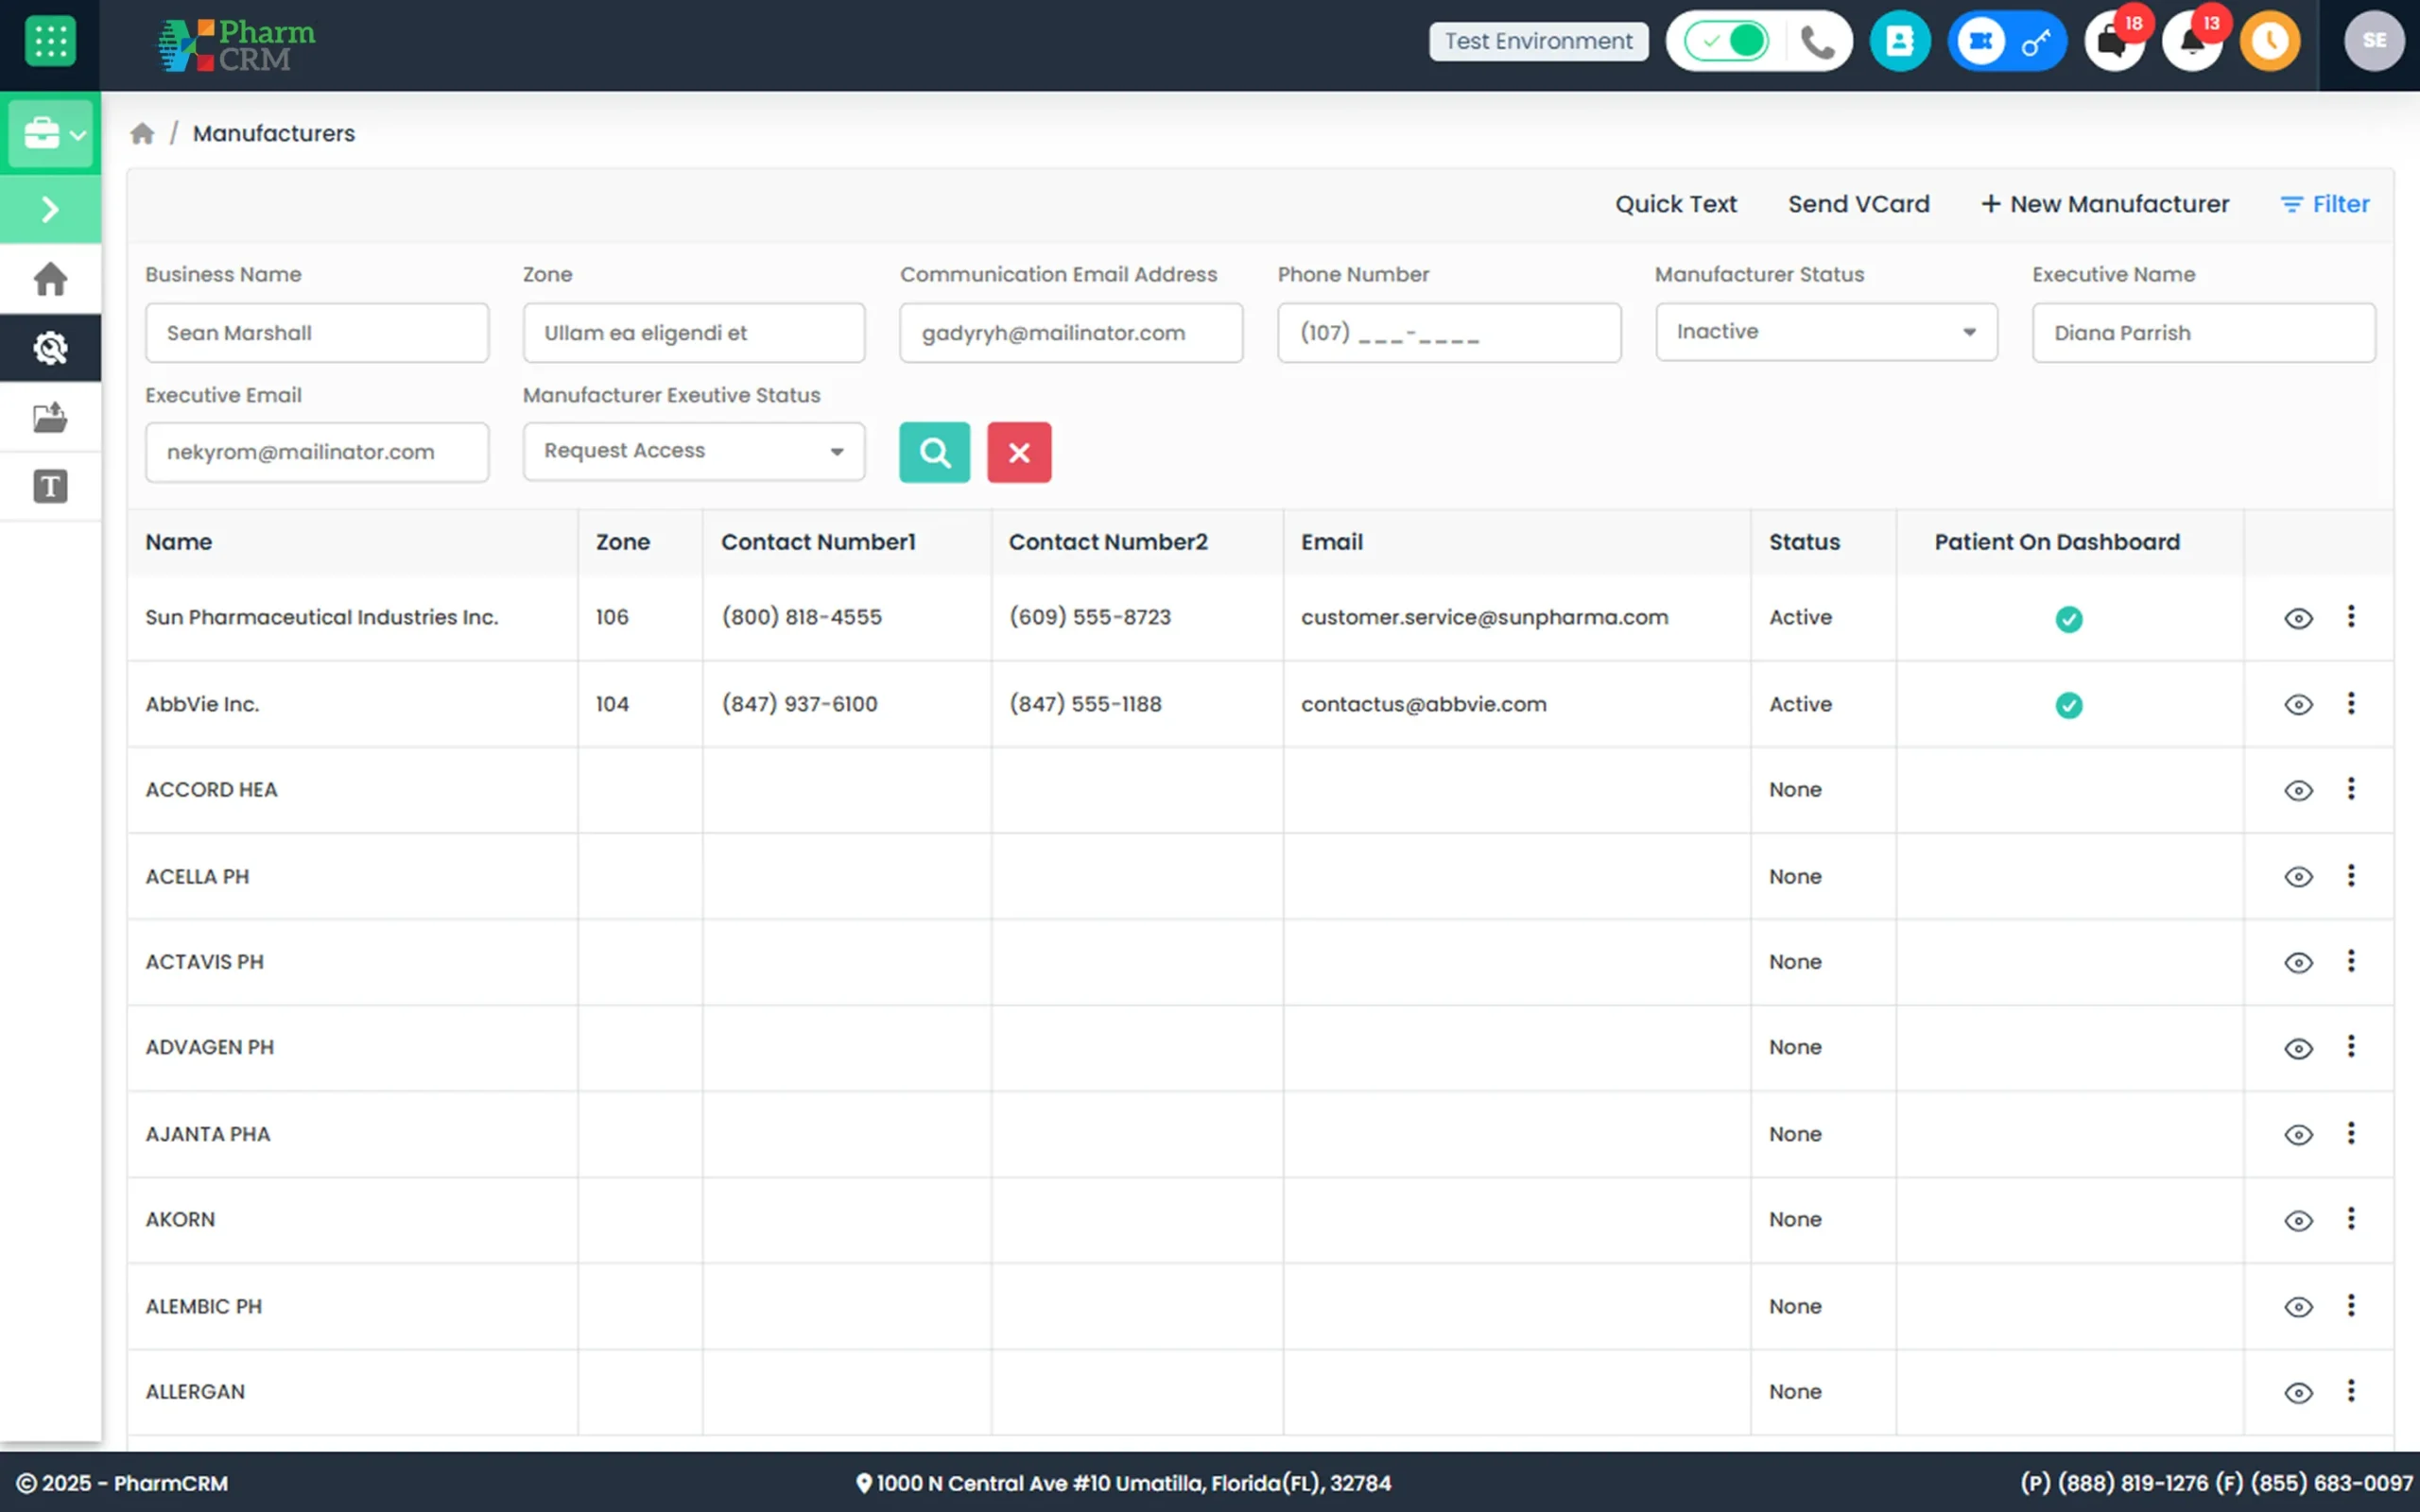Open the three-dot menu for ALEMBIC PH
The width and height of the screenshot is (2420, 1512).
[2351, 1305]
